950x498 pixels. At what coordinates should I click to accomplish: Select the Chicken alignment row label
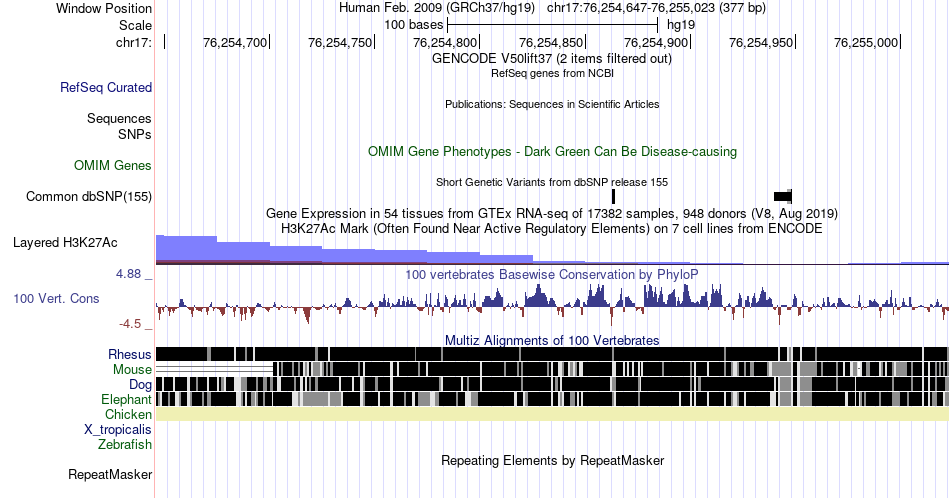pyautogui.click(x=128, y=414)
